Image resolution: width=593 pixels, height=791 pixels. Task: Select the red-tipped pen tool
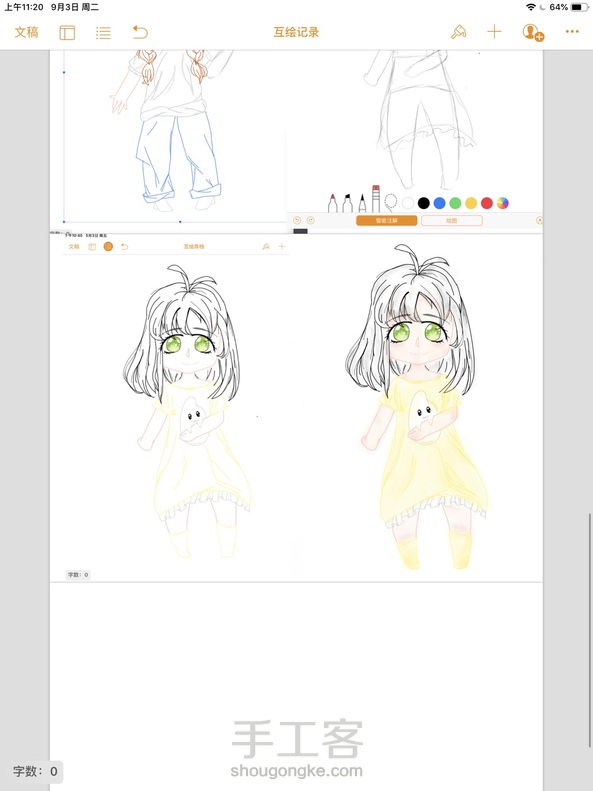[x=332, y=202]
